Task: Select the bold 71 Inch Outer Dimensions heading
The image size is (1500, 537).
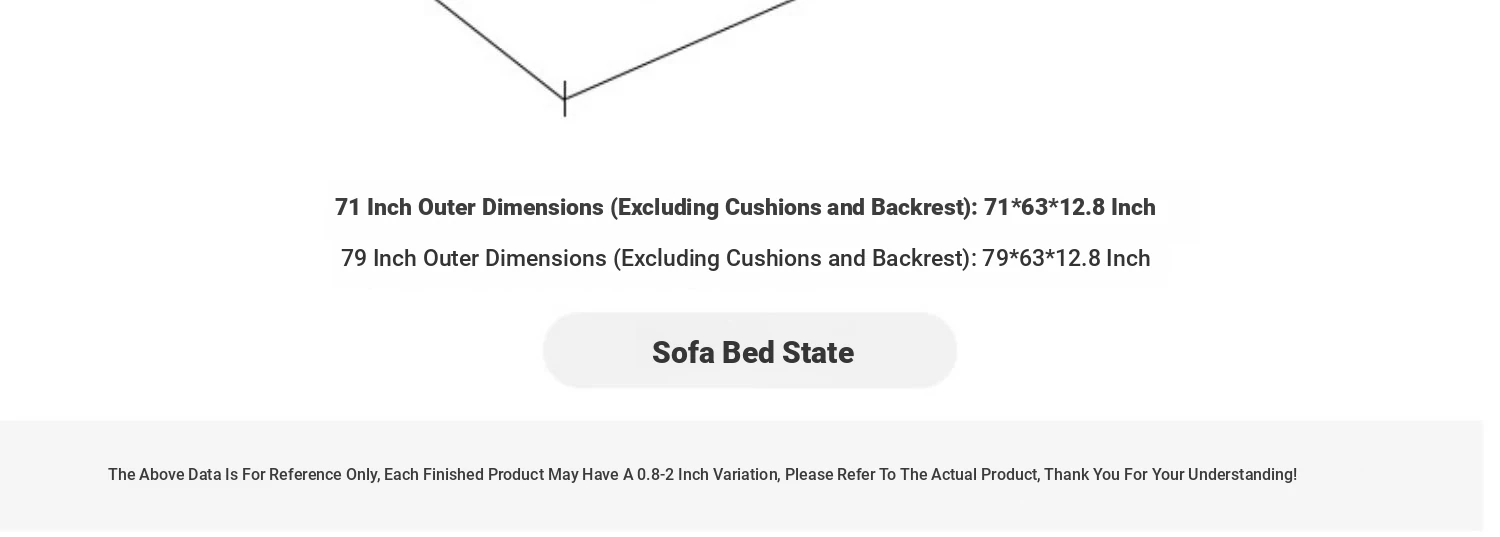Action: (745, 207)
